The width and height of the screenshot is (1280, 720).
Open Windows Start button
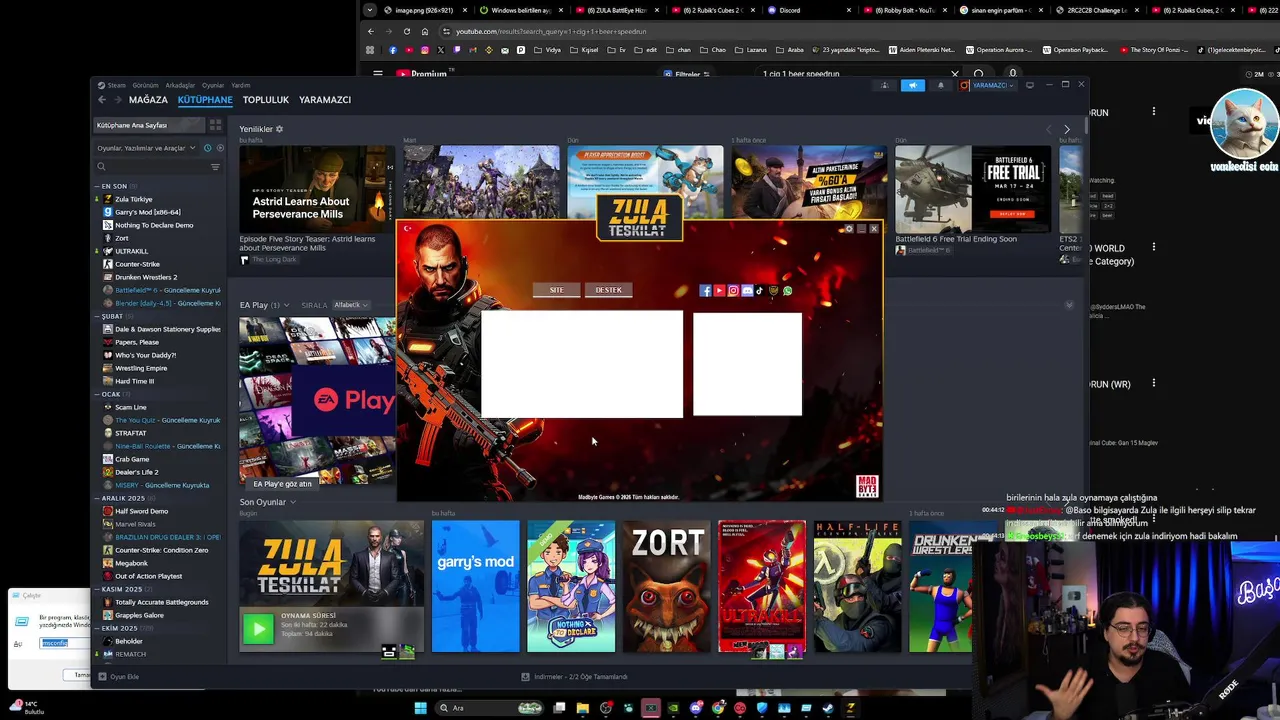[x=420, y=708]
